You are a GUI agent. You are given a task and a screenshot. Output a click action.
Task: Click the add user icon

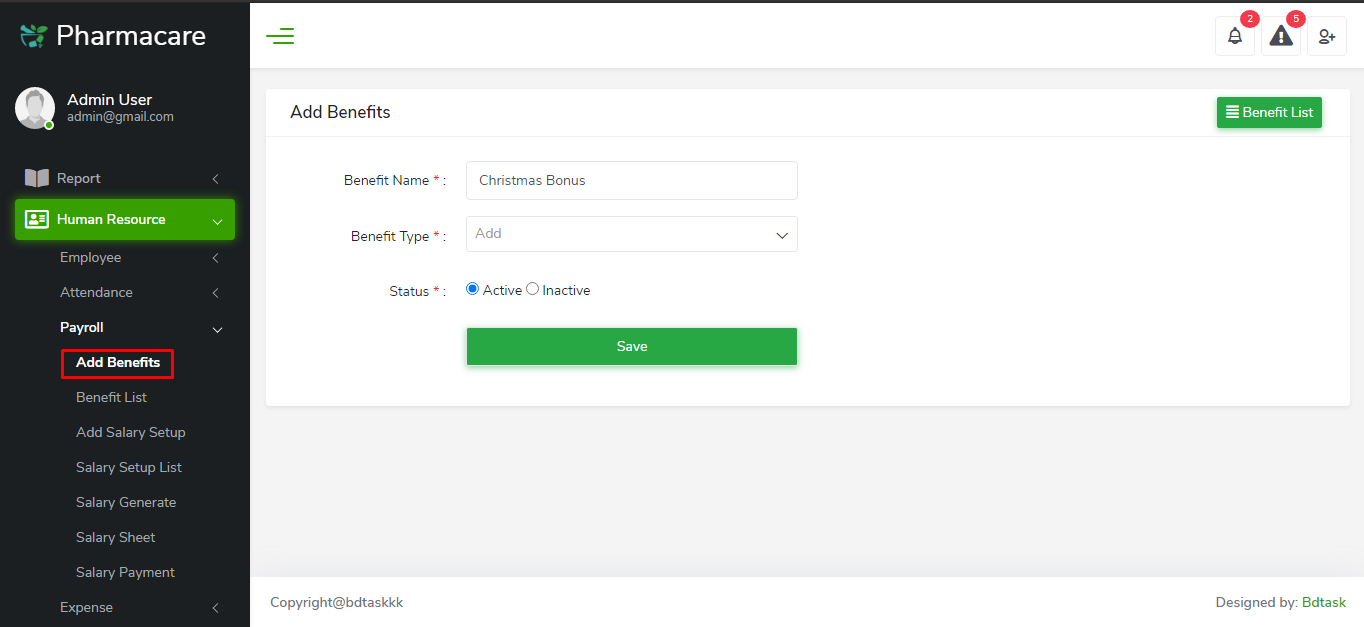(x=1326, y=37)
